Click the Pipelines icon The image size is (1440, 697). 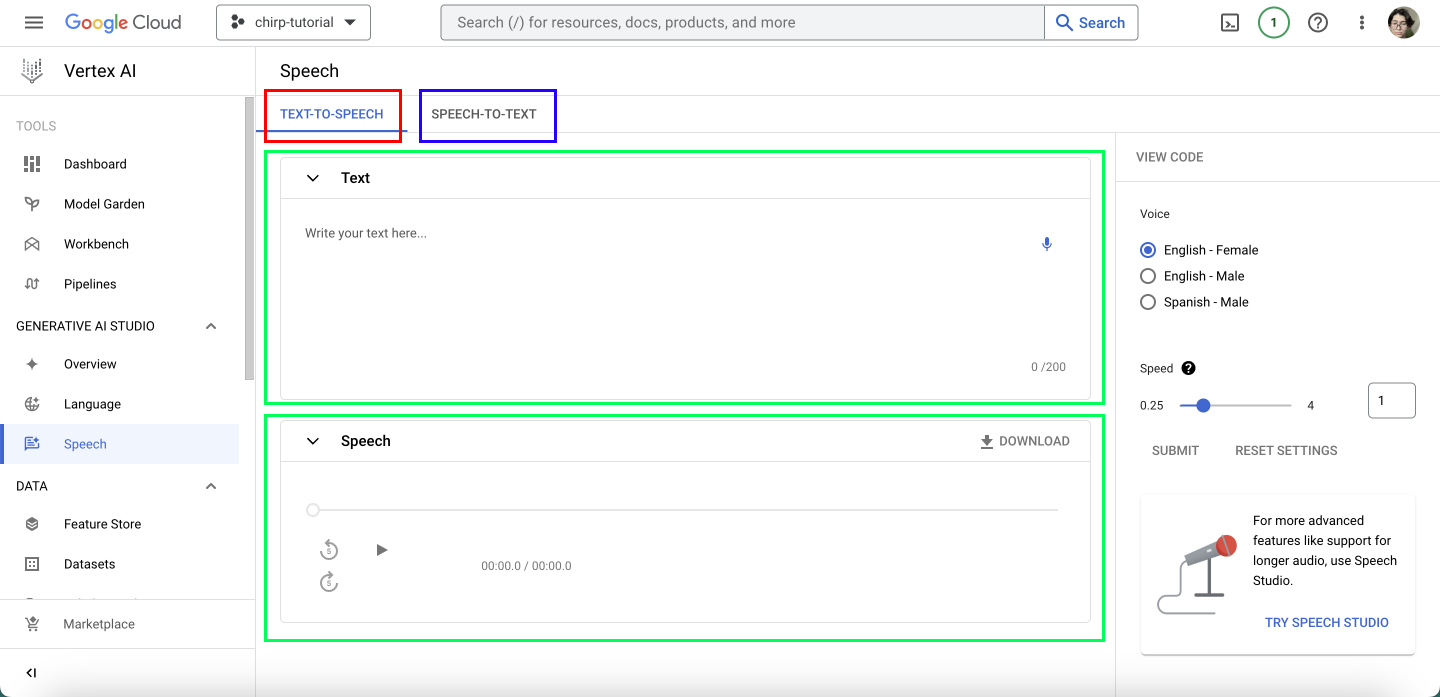pos(32,284)
